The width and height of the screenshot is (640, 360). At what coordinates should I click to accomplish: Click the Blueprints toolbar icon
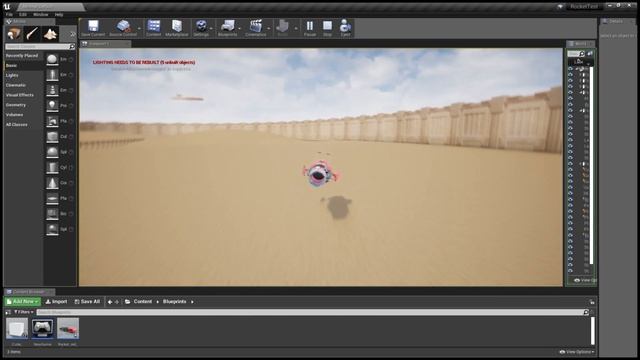pos(227,26)
